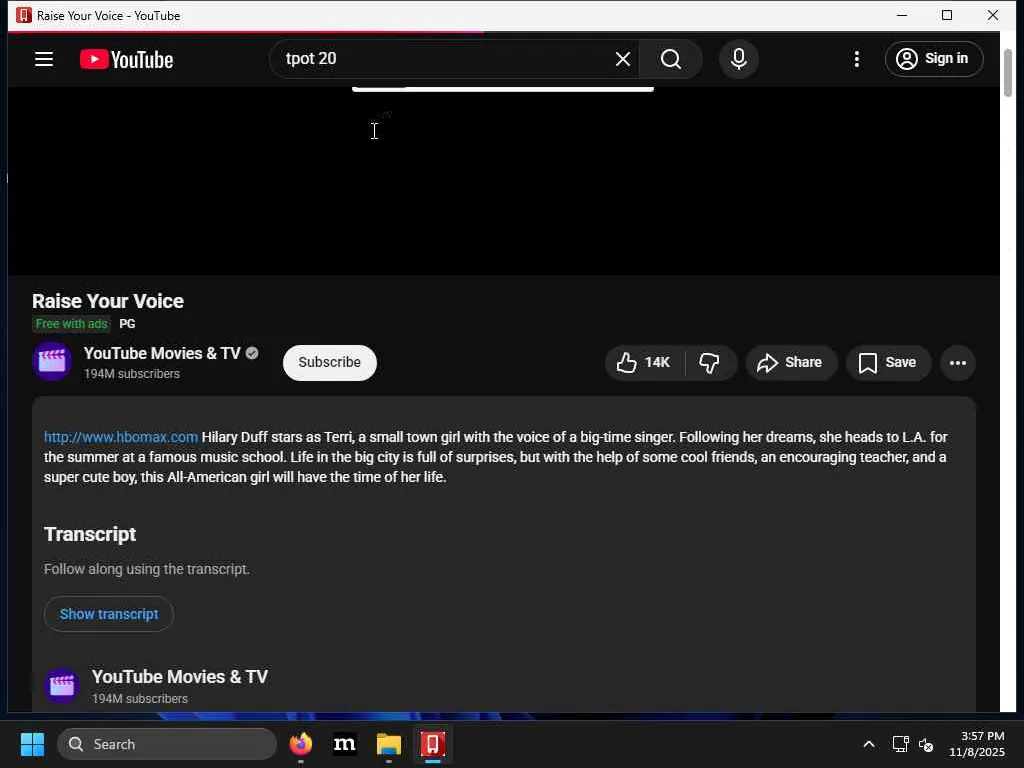1024x768 pixels.
Task: Show the video transcript
Action: pos(109,614)
